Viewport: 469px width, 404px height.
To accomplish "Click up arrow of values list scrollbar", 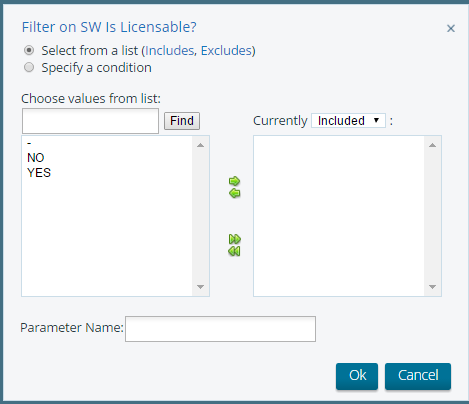I will (200, 145).
